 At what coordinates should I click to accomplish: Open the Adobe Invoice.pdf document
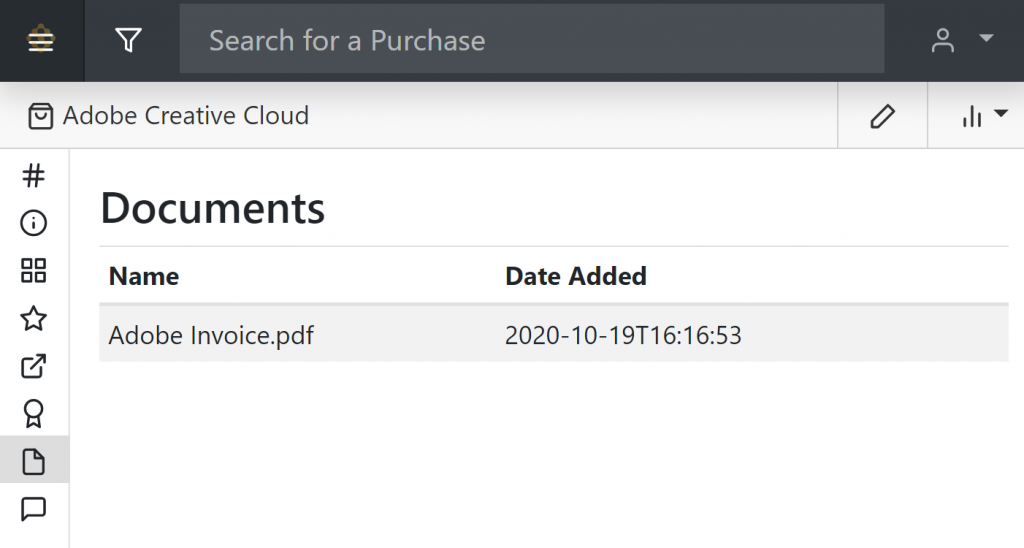pyautogui.click(x=211, y=335)
